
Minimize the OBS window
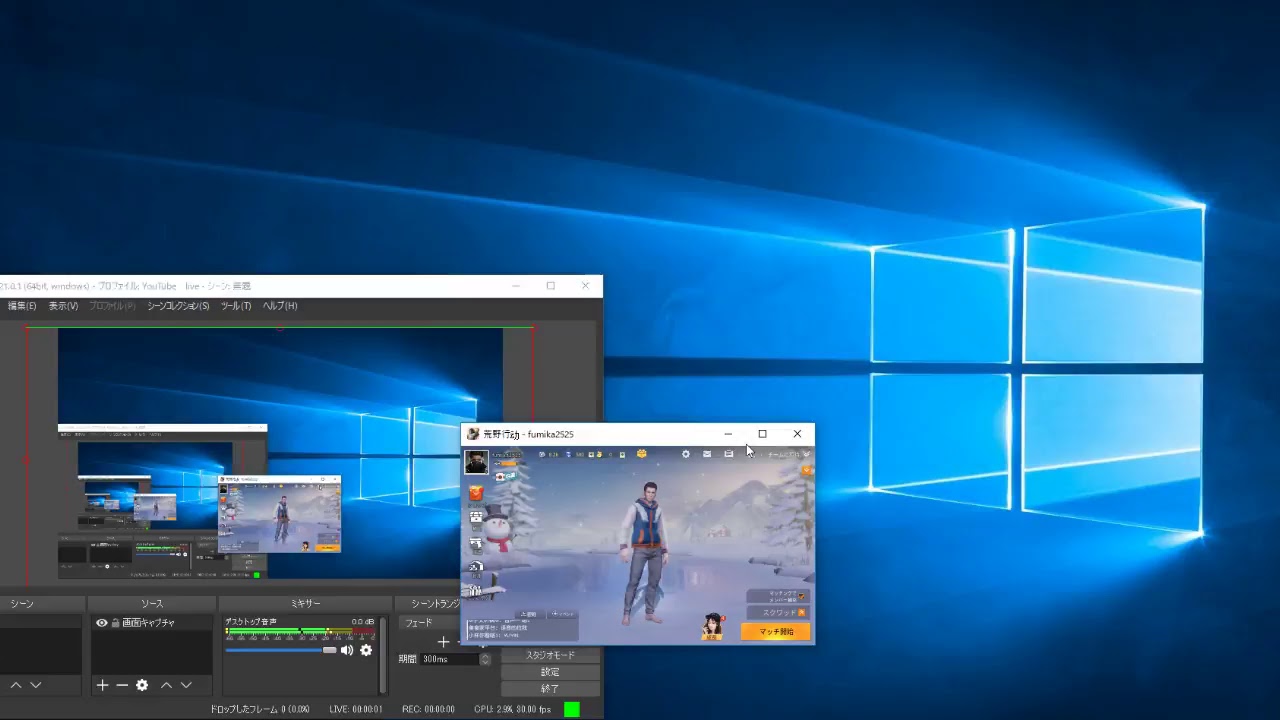pos(516,286)
